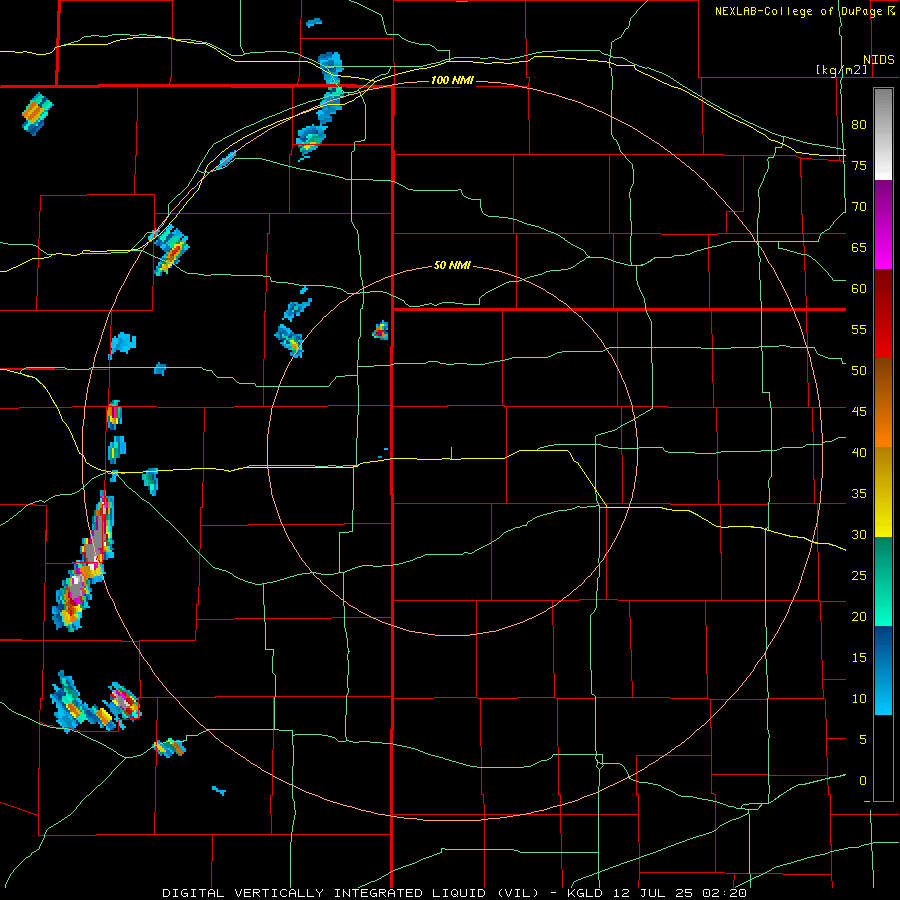Click the 100 NMI range ring label
Image resolution: width=900 pixels, height=900 pixels.
(452, 80)
